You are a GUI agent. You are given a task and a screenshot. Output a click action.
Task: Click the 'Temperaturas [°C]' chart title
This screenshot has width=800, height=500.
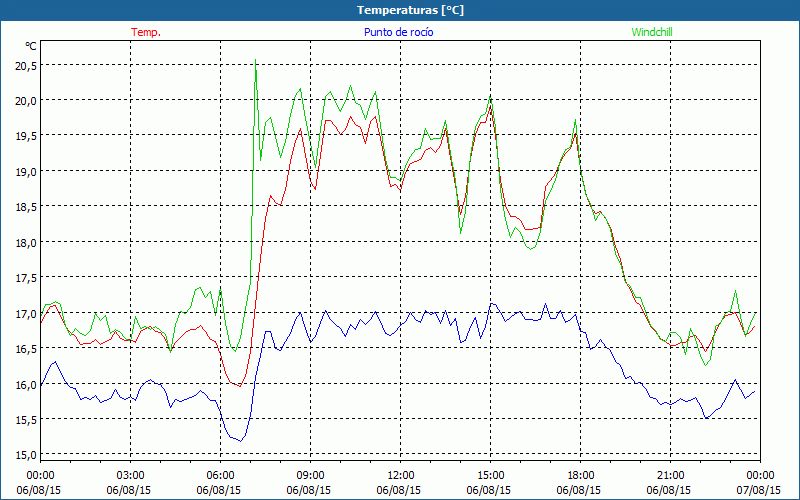(x=410, y=10)
